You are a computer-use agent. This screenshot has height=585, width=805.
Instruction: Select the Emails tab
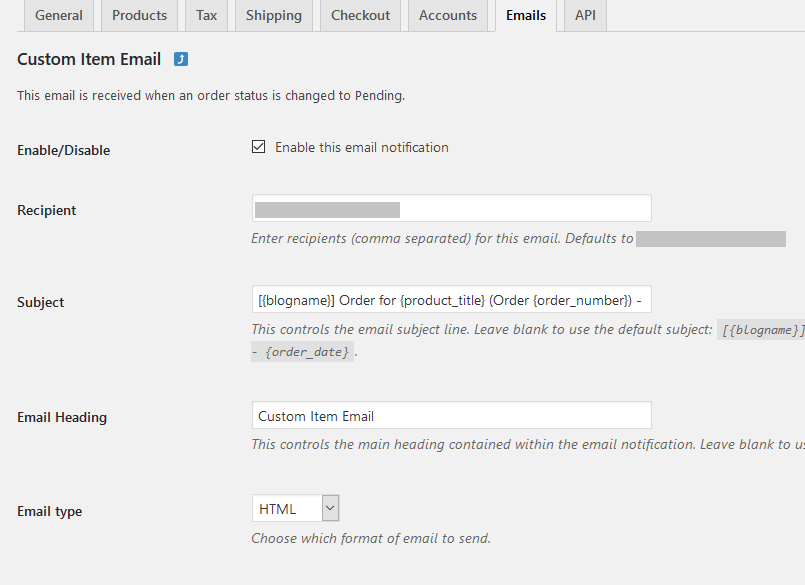(526, 15)
